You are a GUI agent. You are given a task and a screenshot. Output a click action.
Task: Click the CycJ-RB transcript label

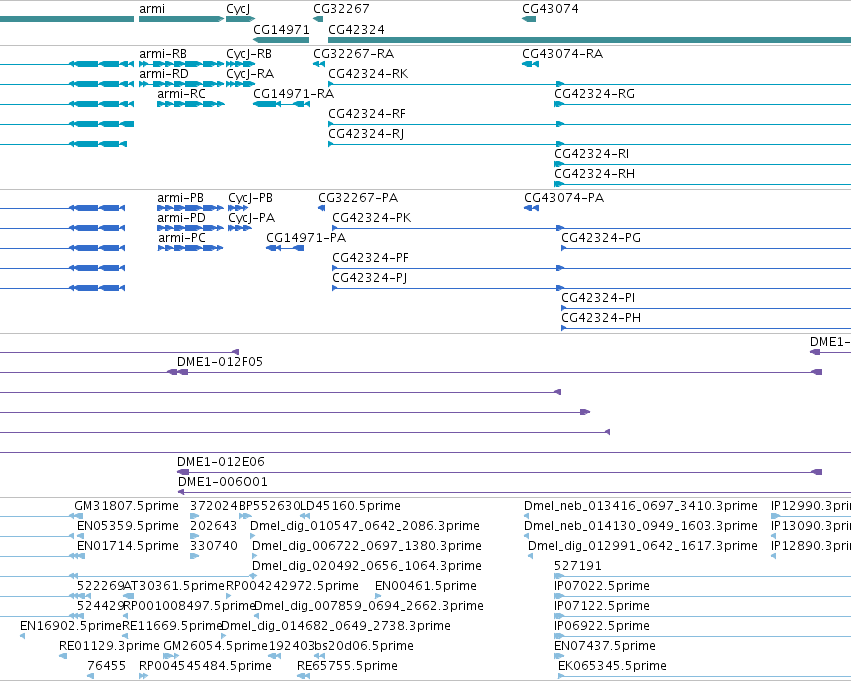(249, 54)
